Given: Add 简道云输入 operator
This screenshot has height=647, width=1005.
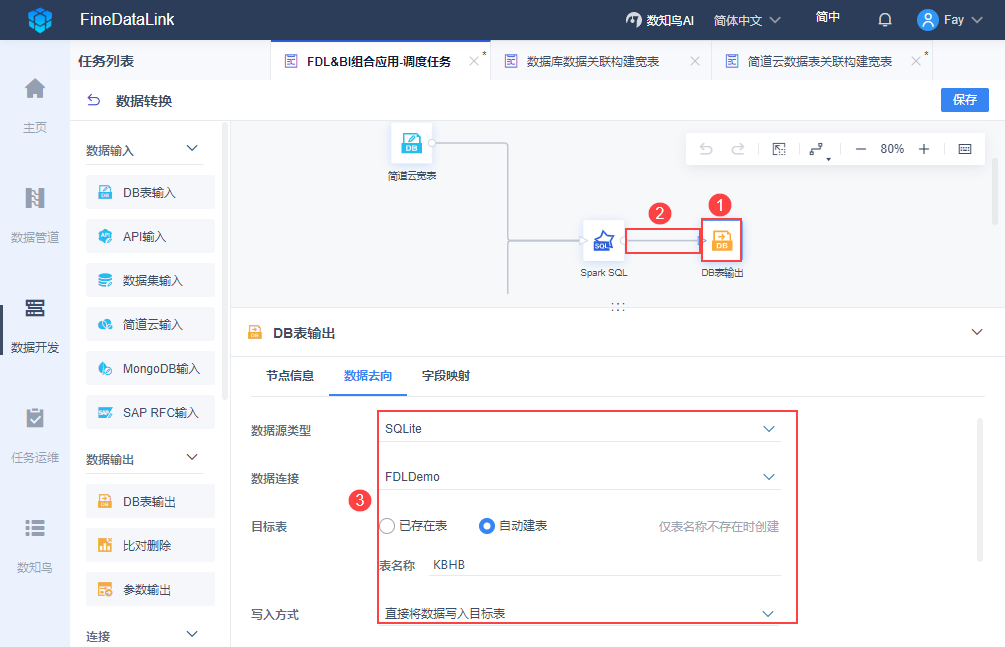Looking at the screenshot, I should pos(150,324).
